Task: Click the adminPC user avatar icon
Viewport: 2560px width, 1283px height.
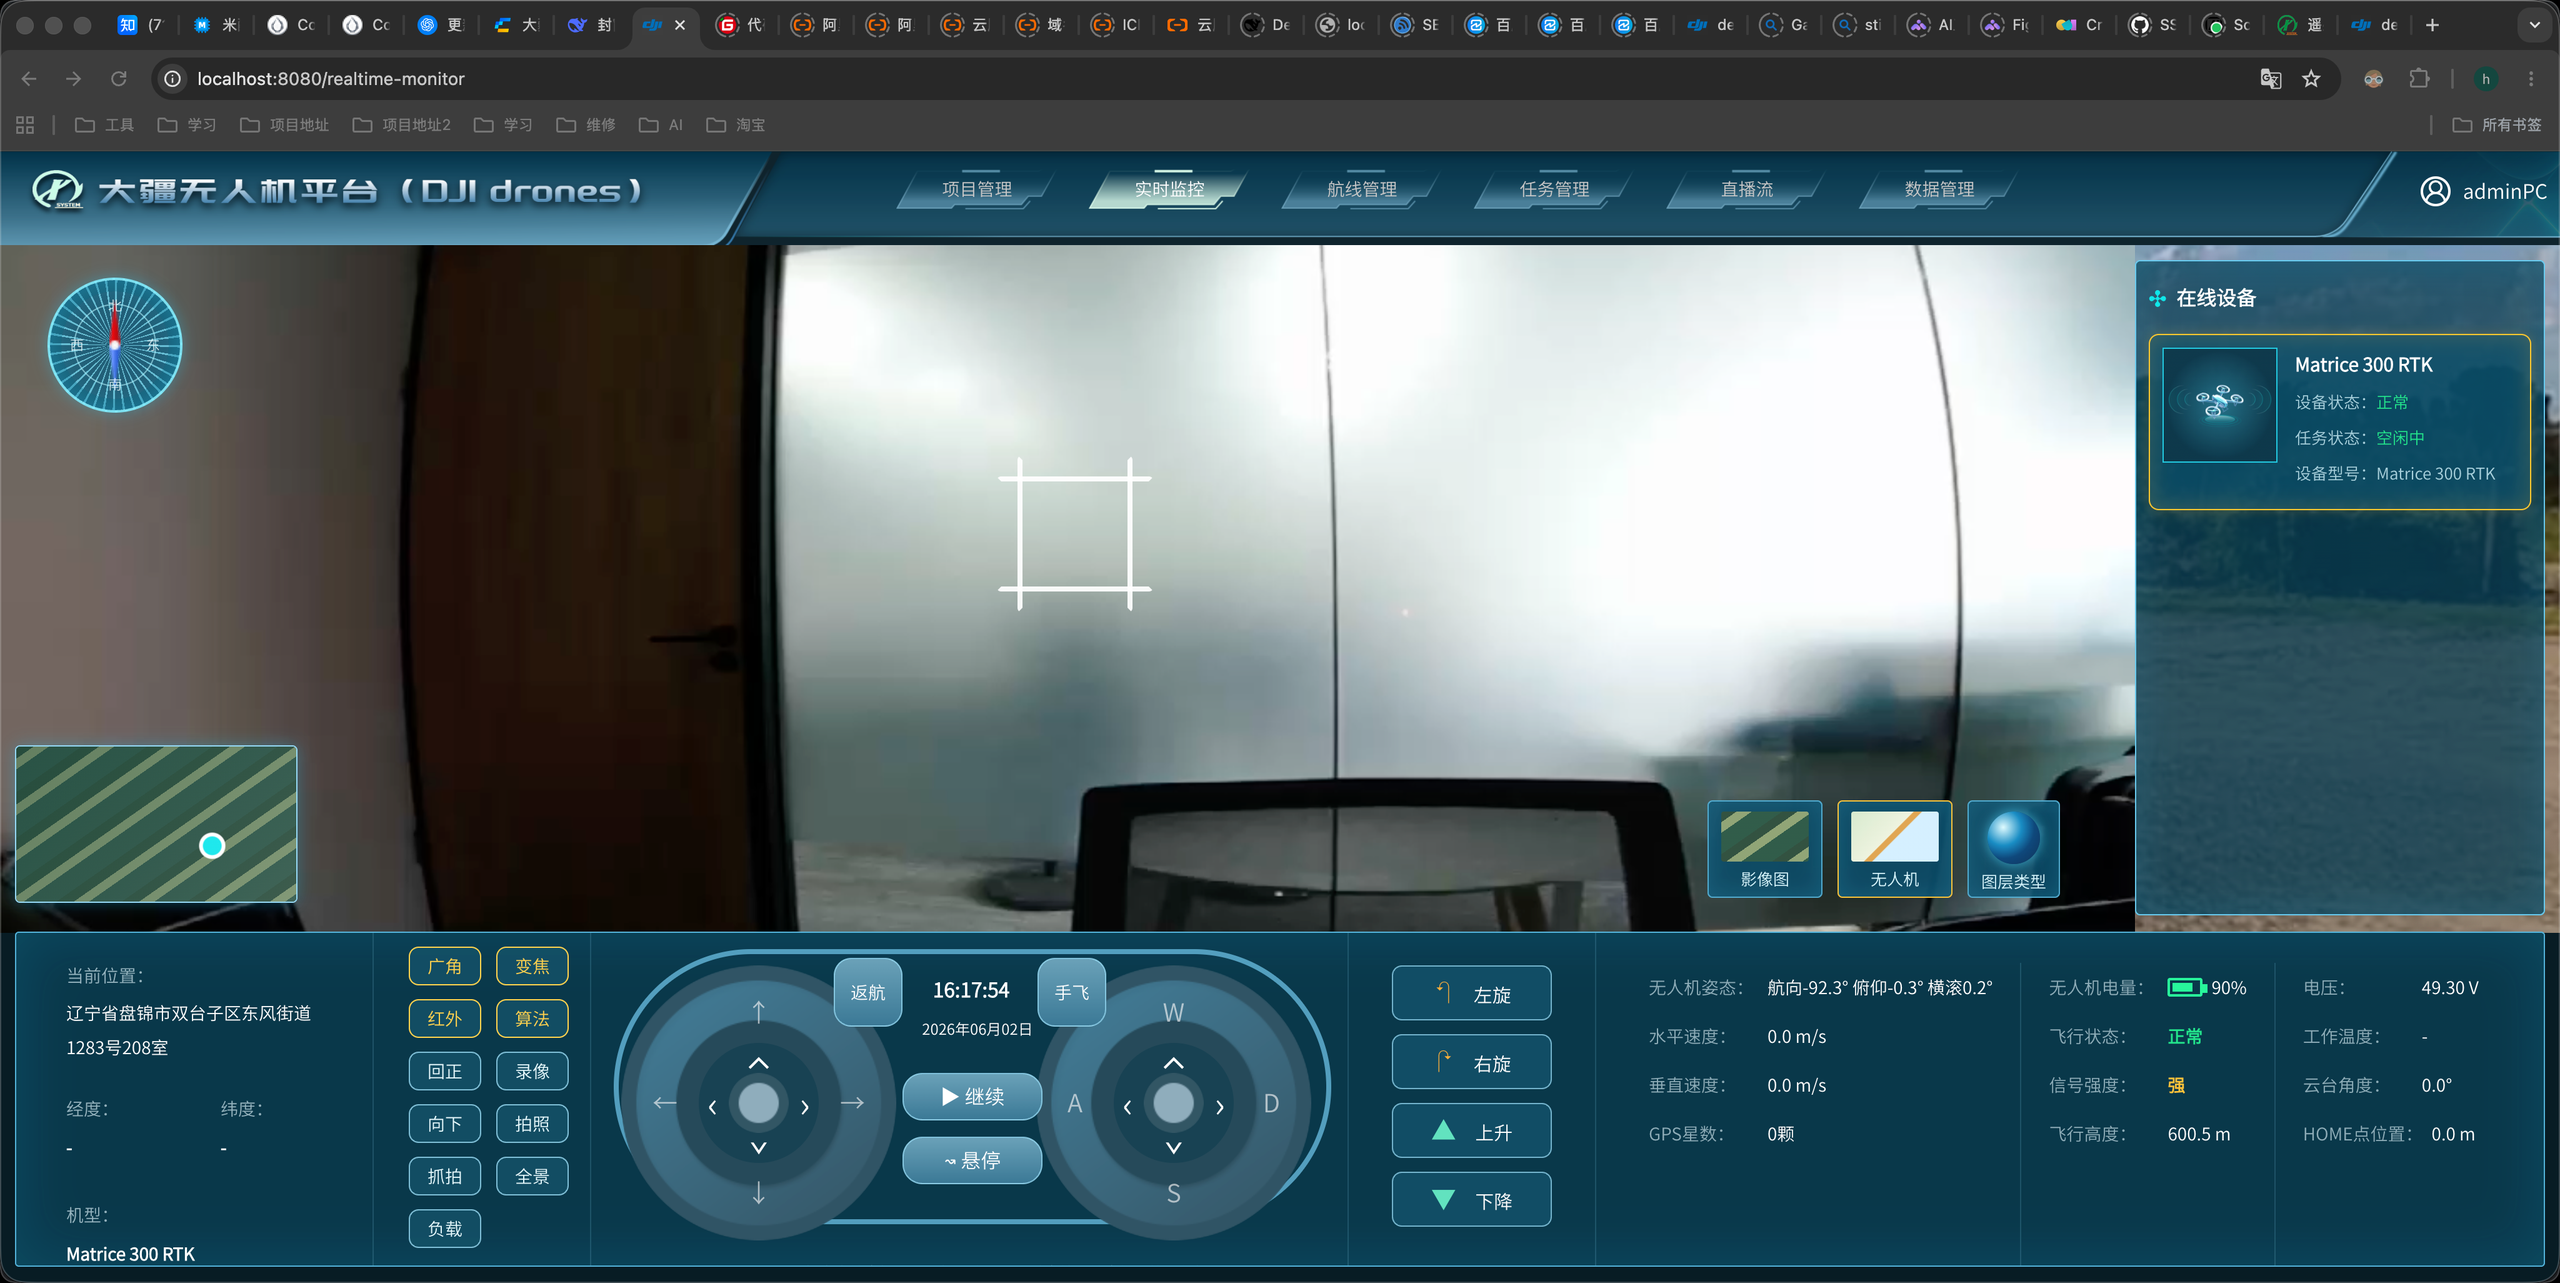Action: 2435,191
